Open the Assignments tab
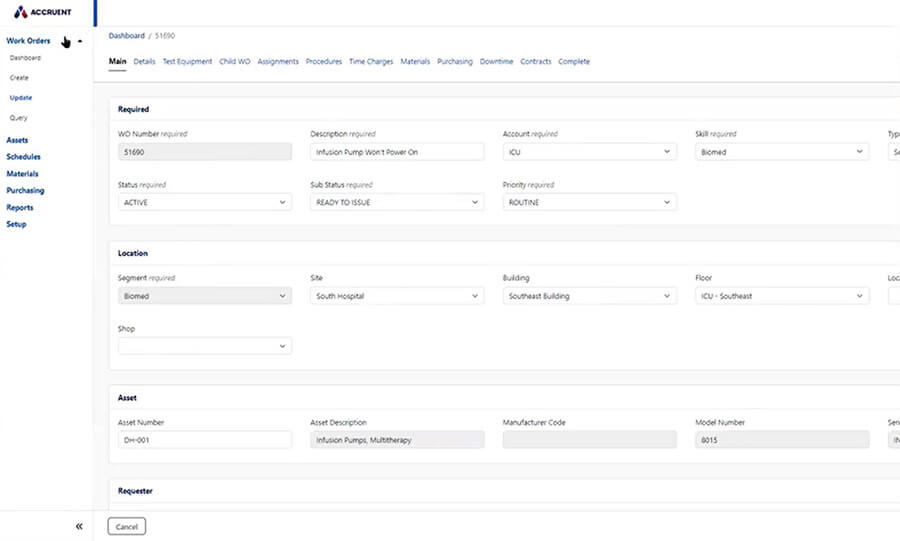This screenshot has height=541, width=900. (278, 61)
